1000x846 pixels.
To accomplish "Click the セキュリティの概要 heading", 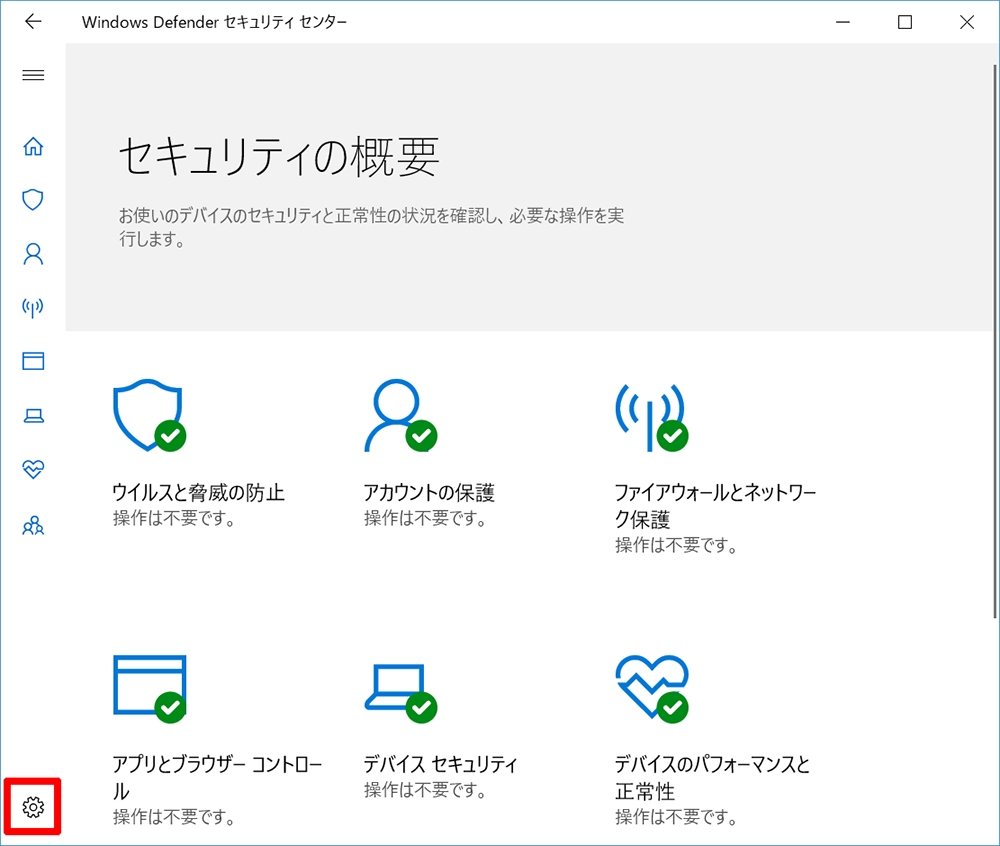I will (279, 157).
